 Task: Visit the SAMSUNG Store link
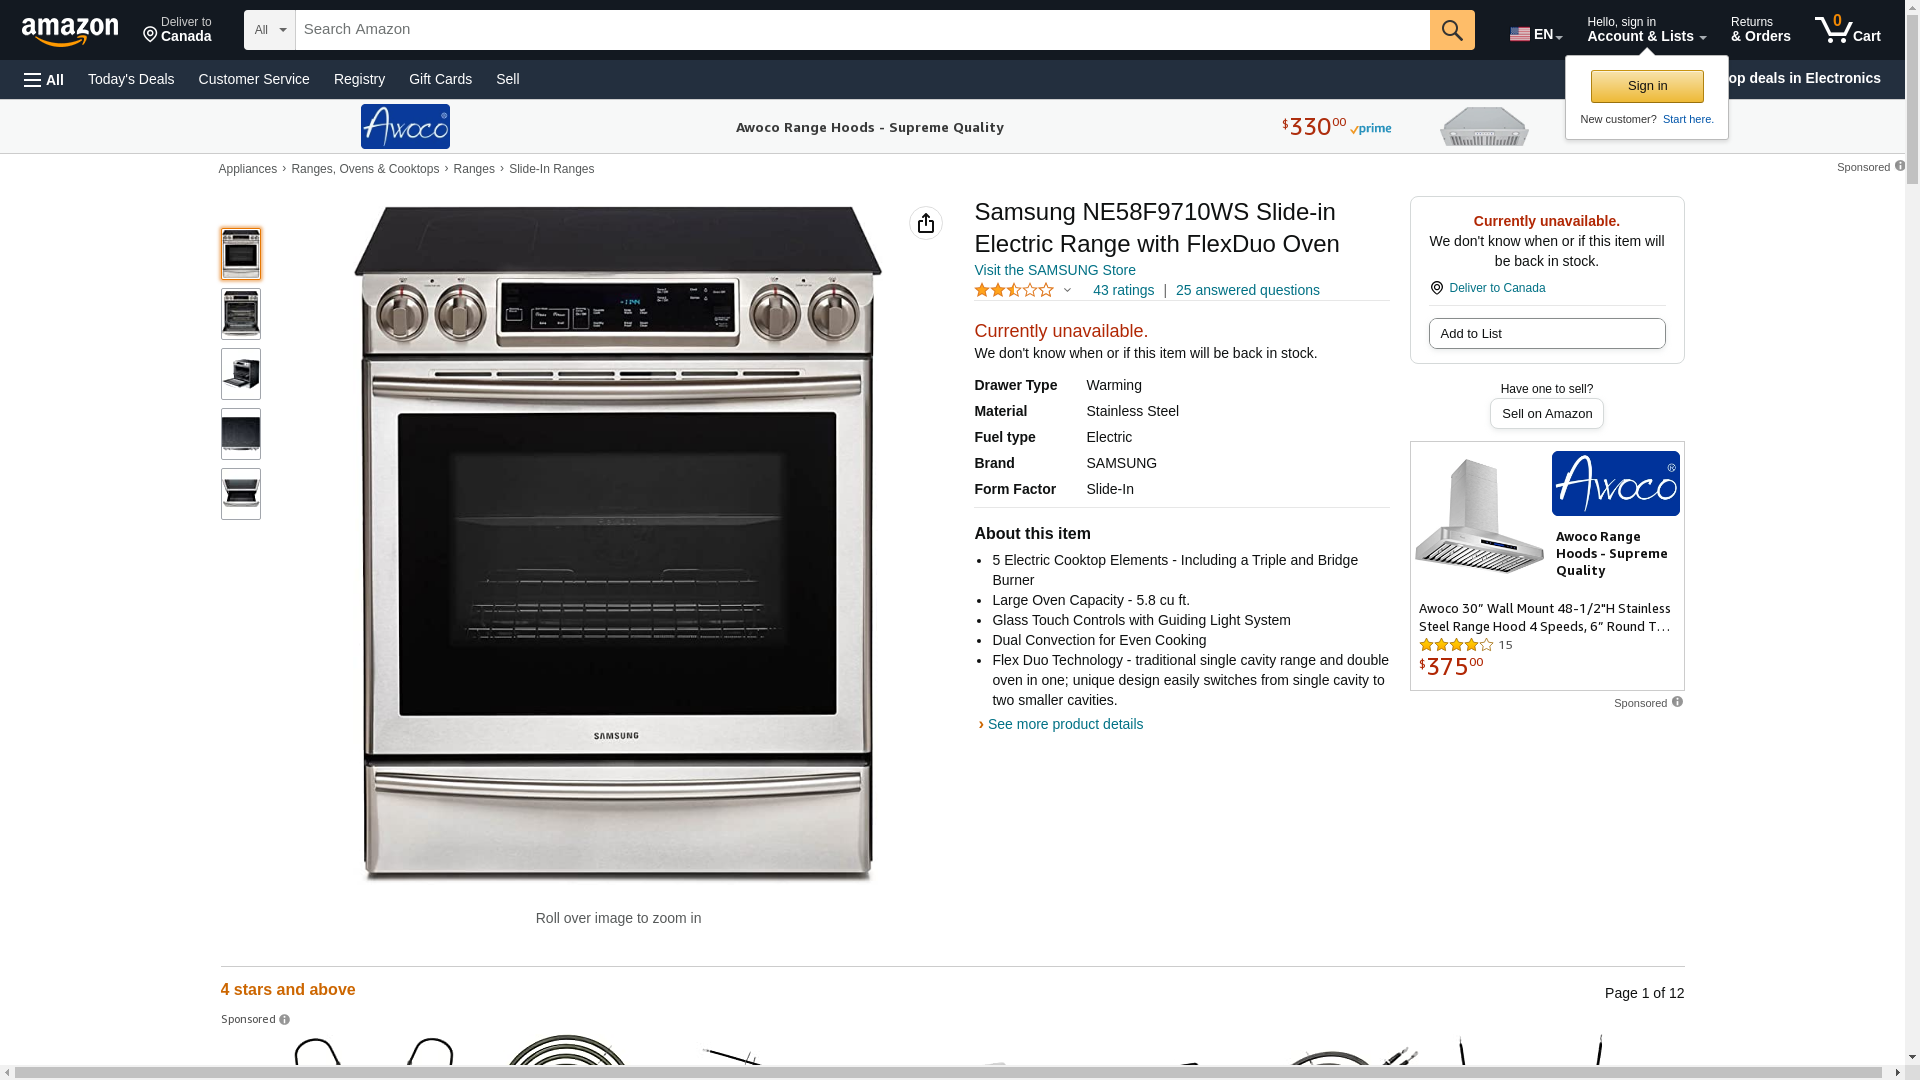1055,270
